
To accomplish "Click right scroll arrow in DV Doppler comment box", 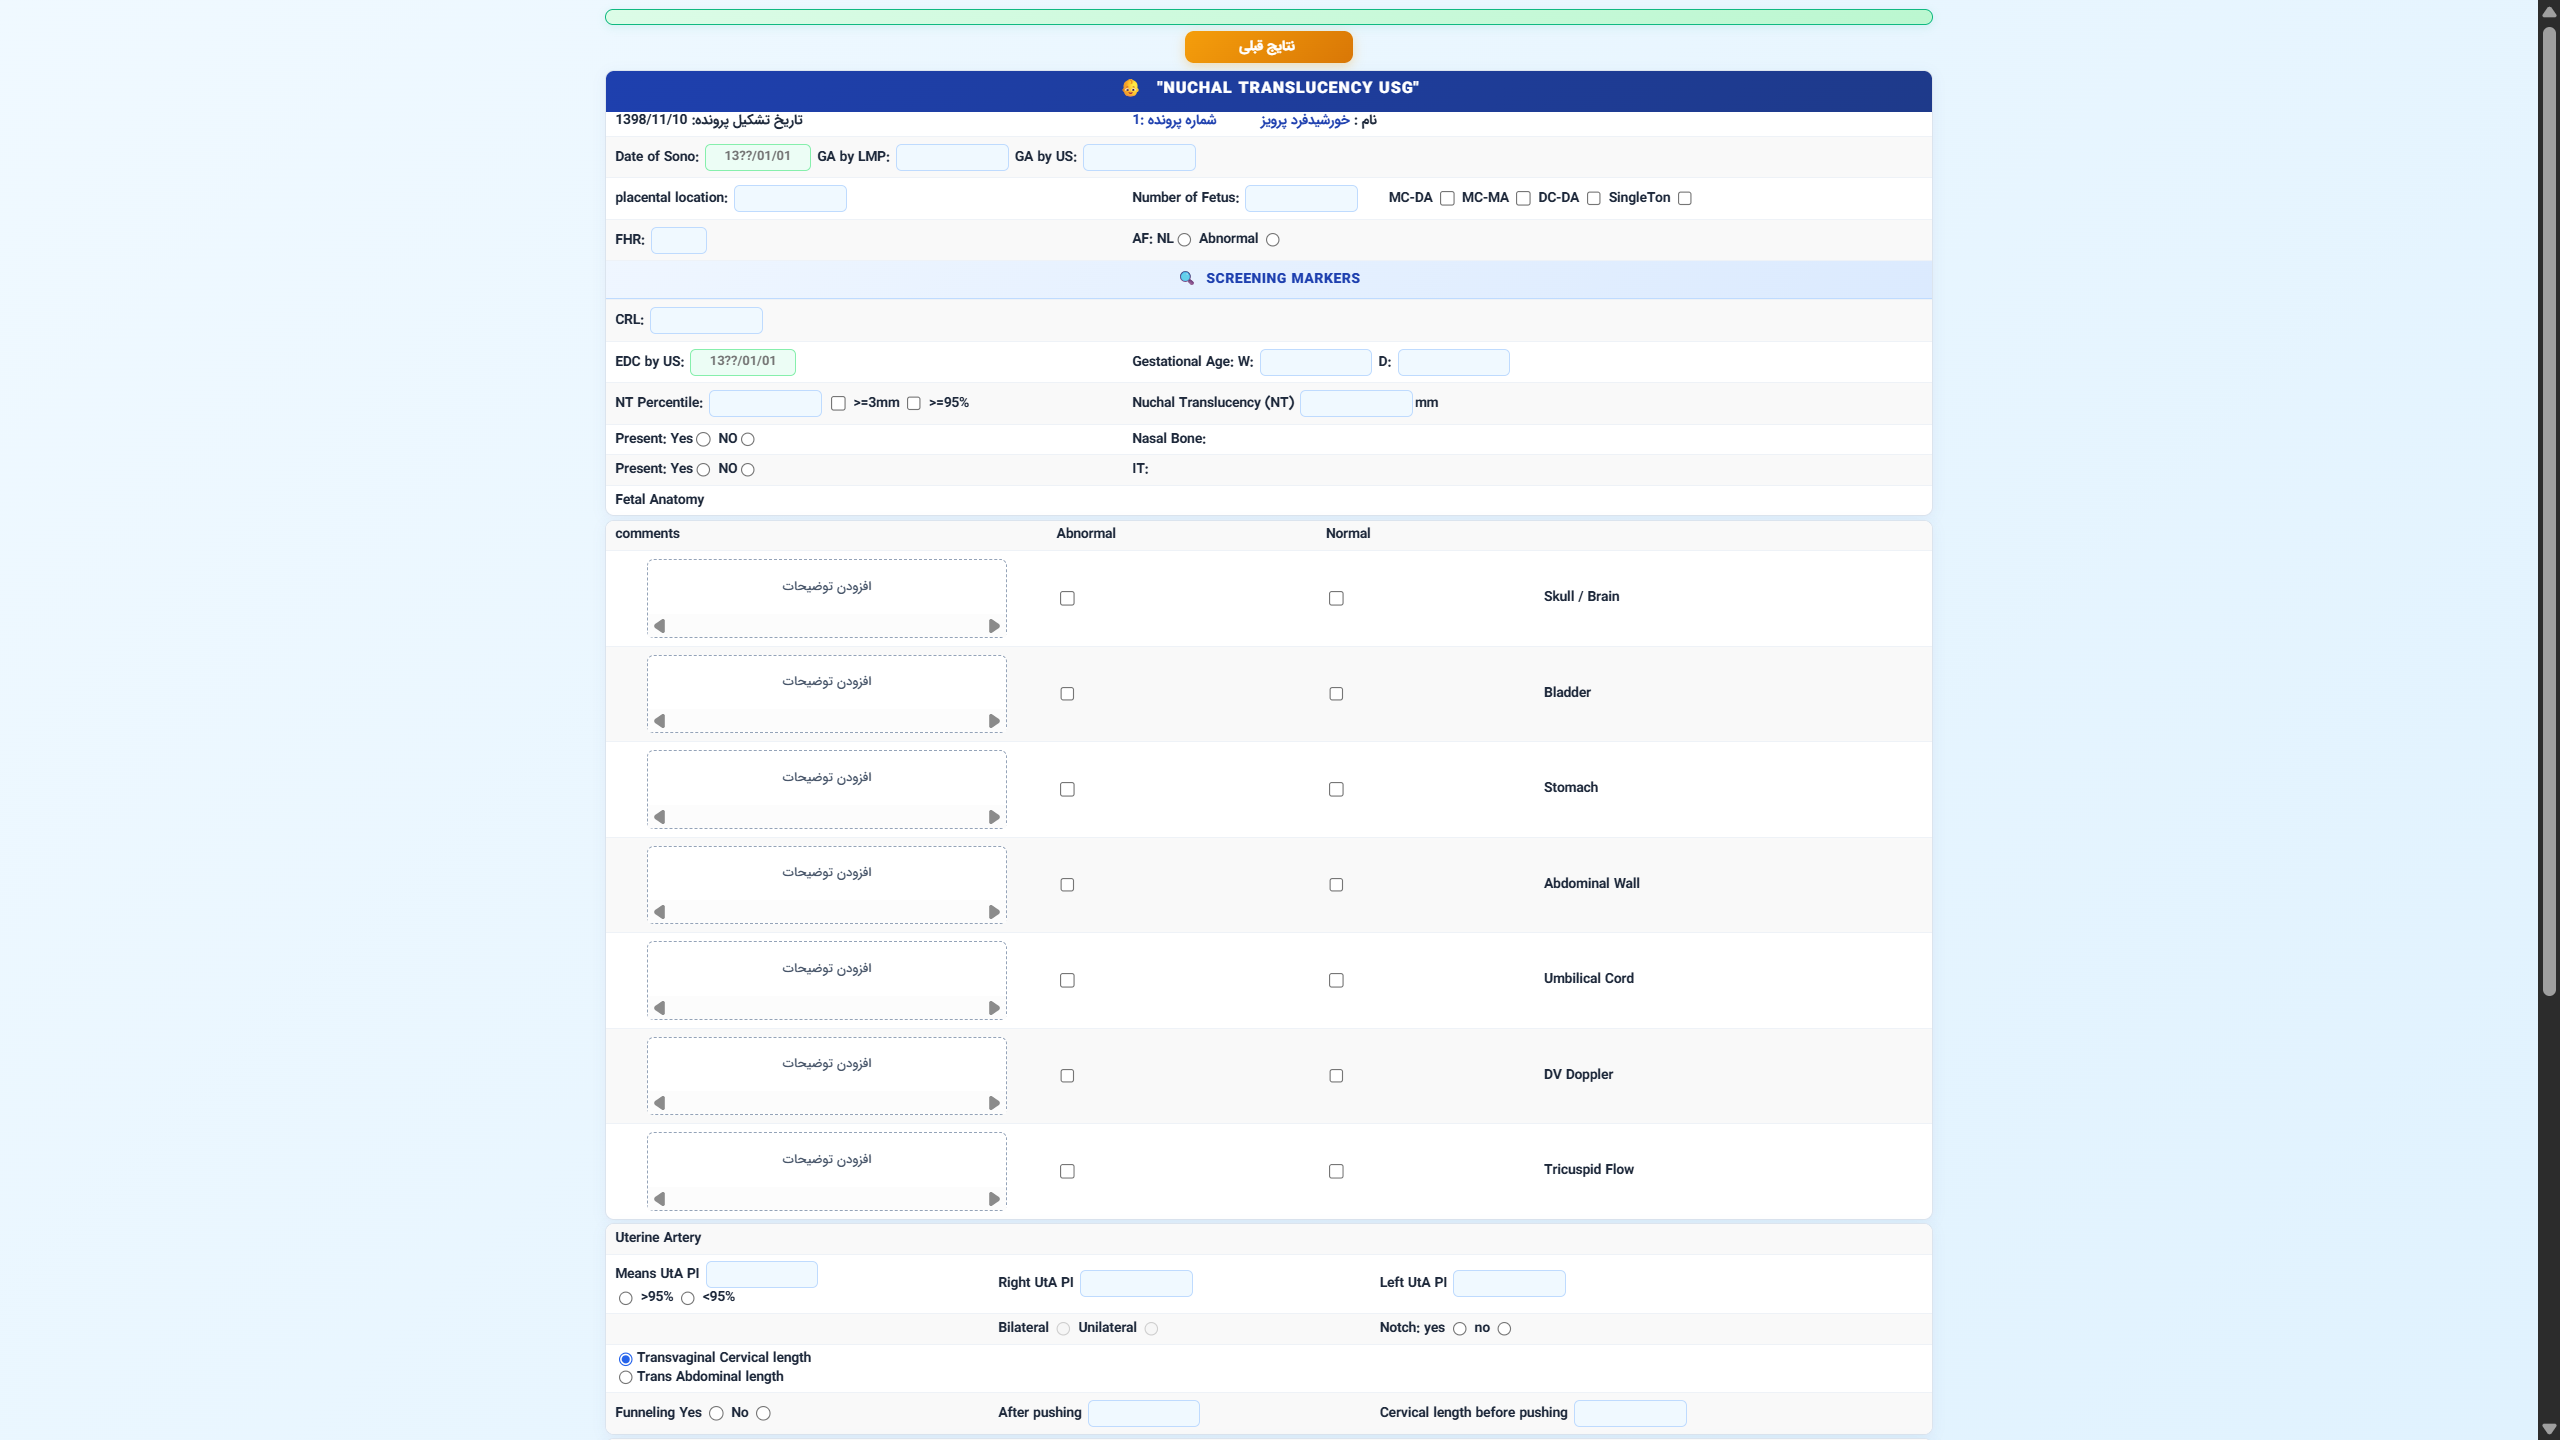I will 994,1103.
